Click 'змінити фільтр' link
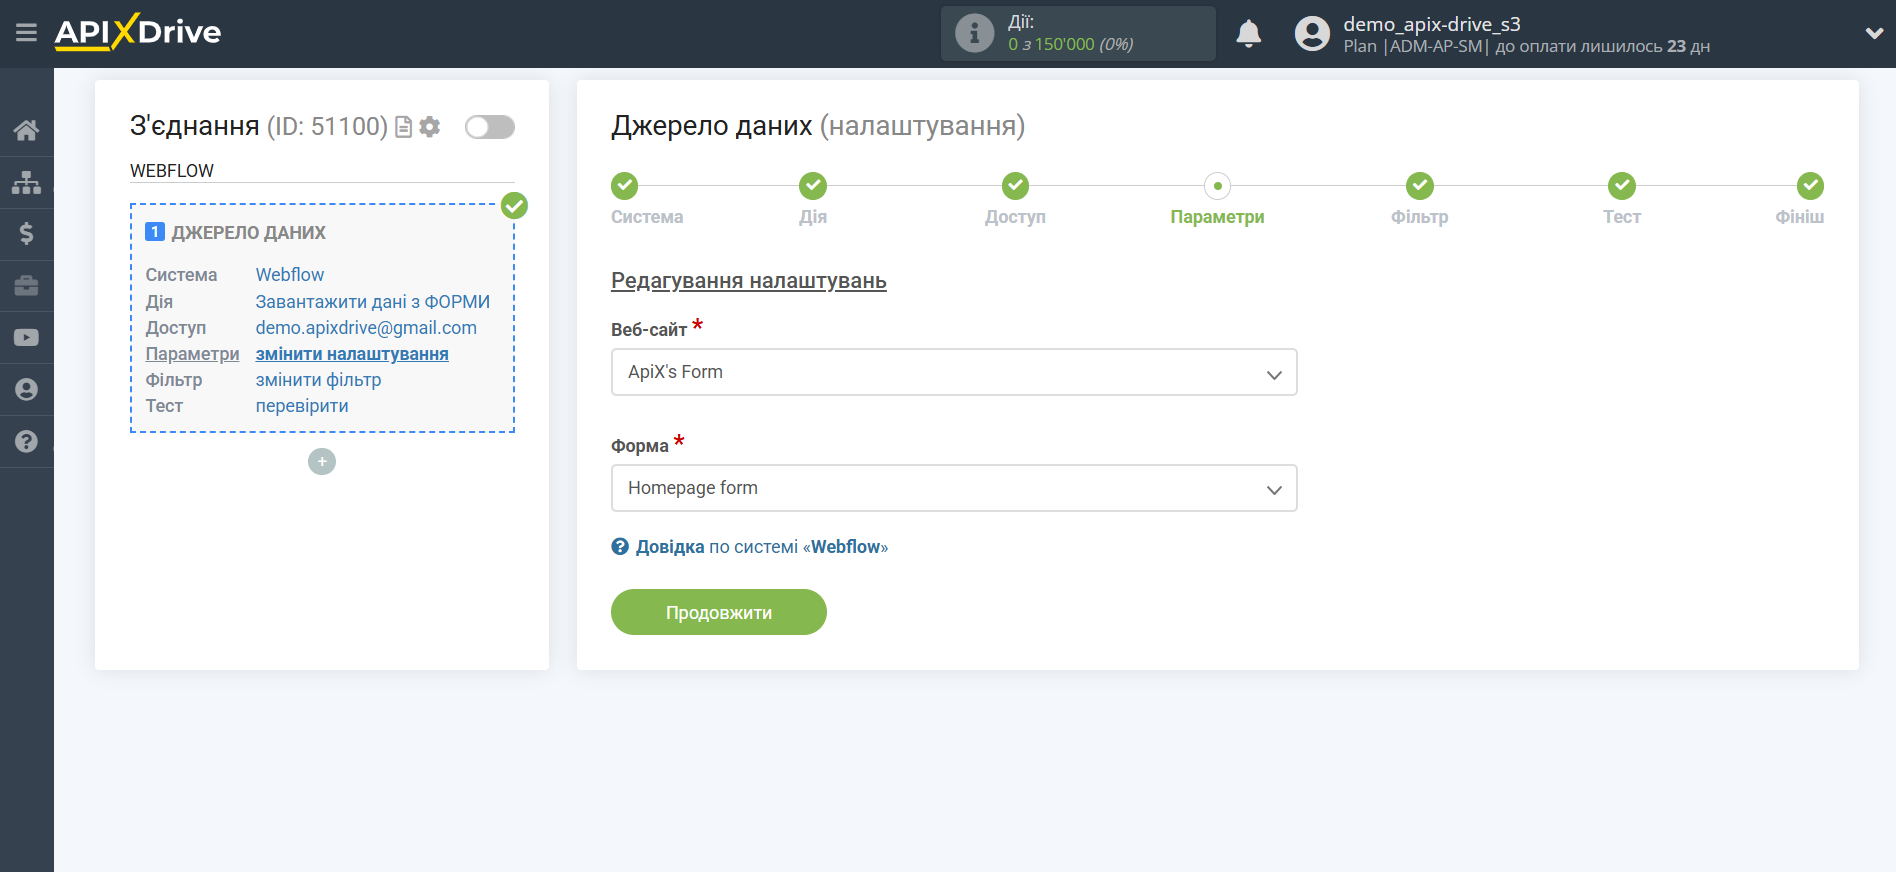1896x872 pixels. pos(318,380)
